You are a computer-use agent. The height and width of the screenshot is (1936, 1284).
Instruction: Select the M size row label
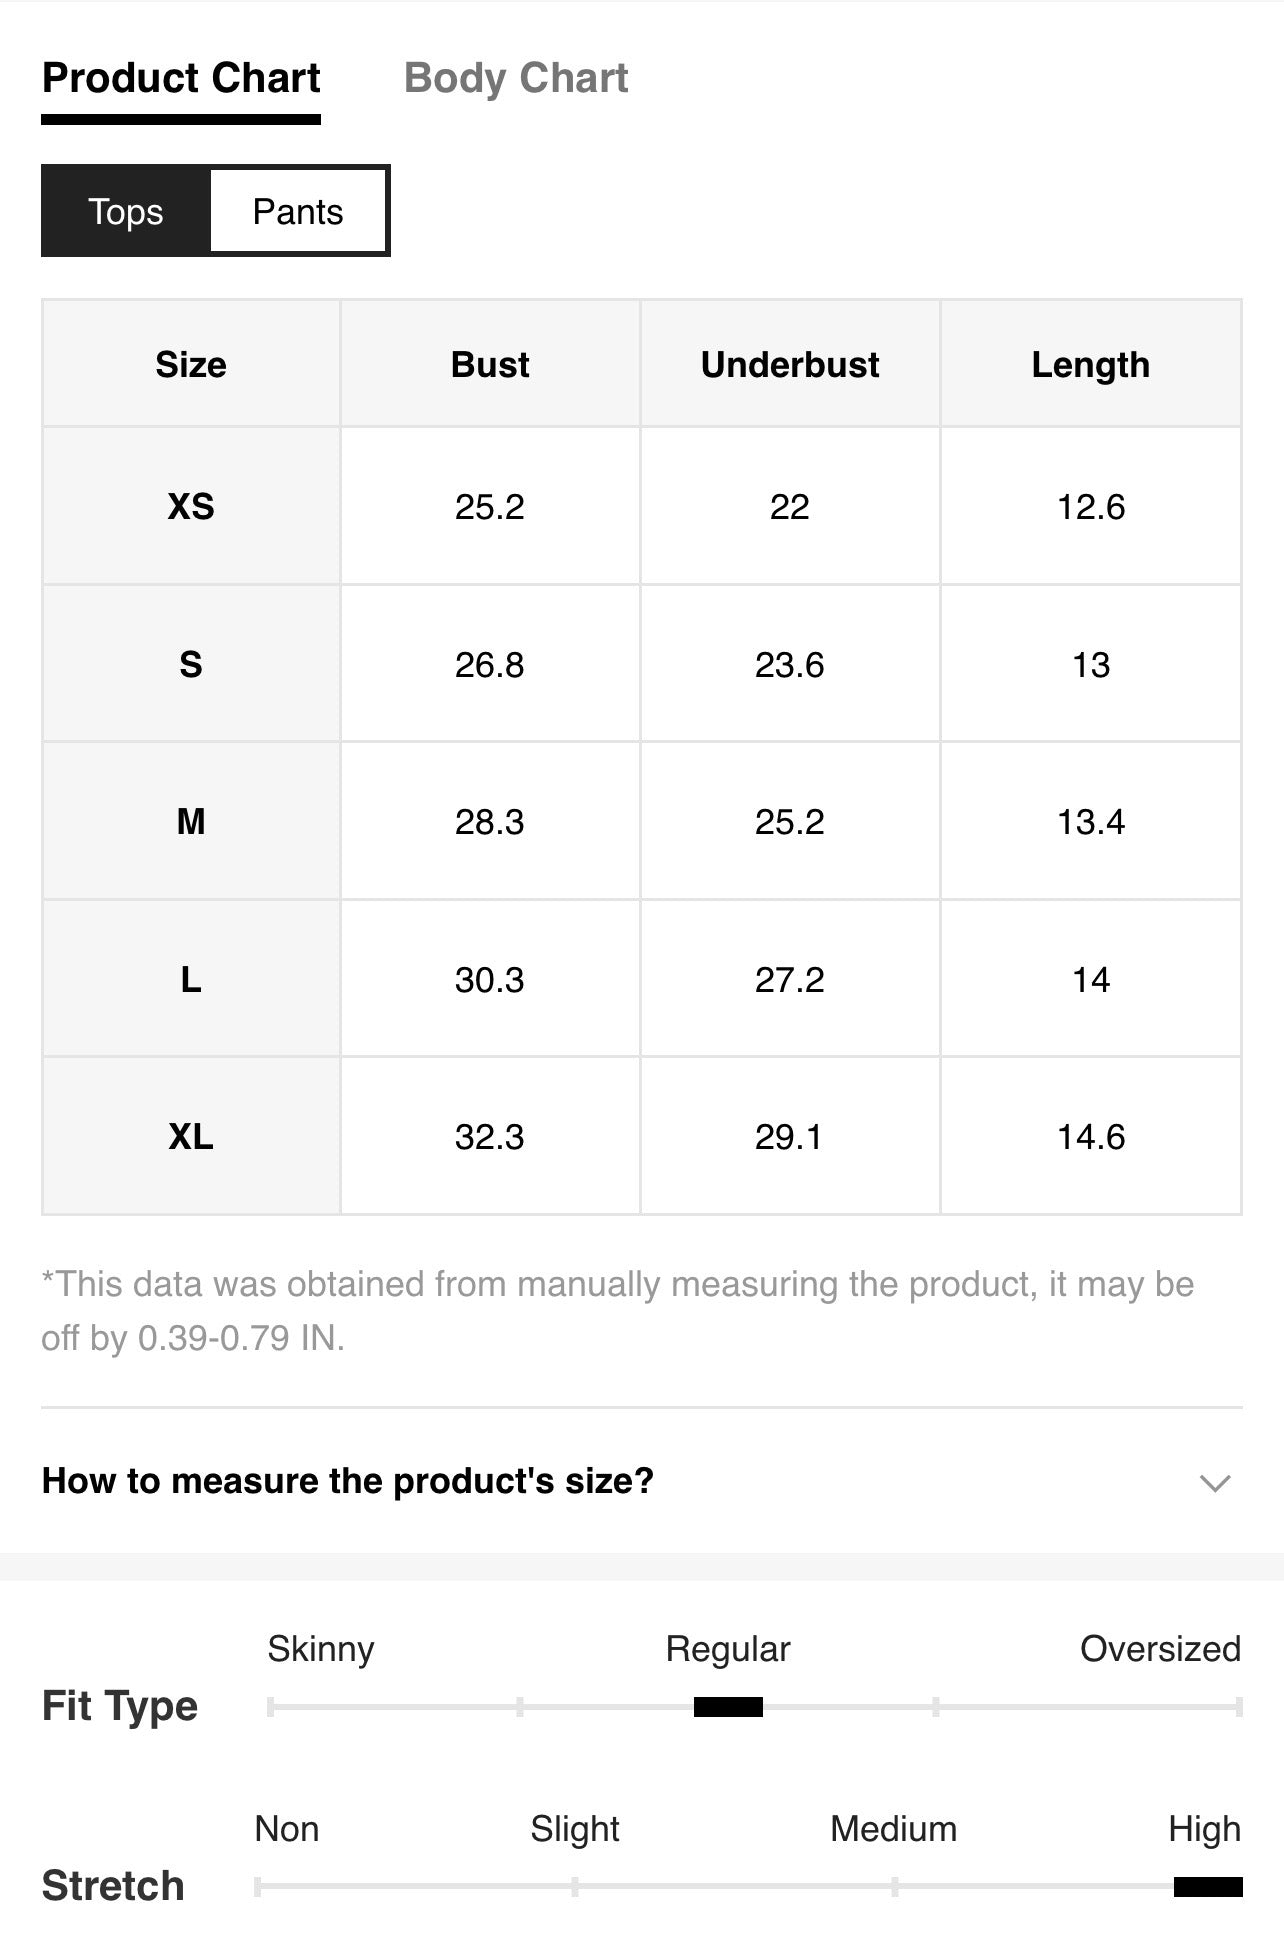[191, 821]
